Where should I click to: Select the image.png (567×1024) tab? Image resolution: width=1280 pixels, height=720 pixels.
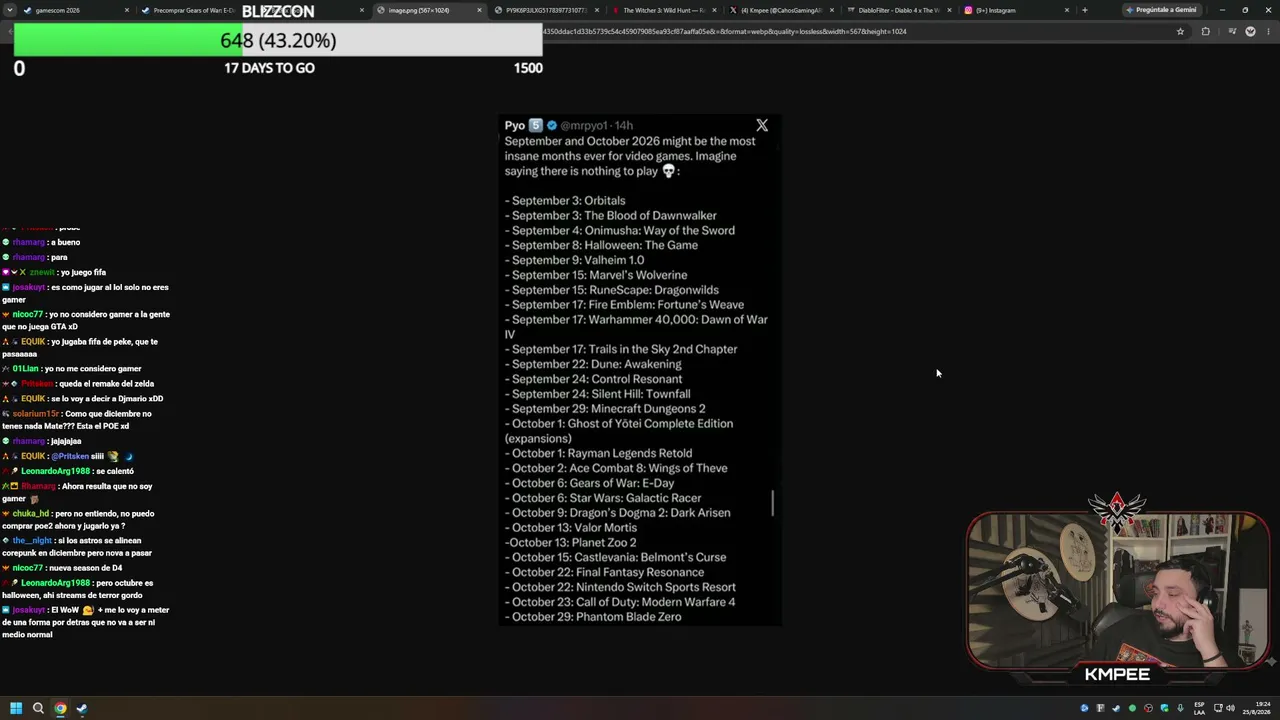coord(428,10)
